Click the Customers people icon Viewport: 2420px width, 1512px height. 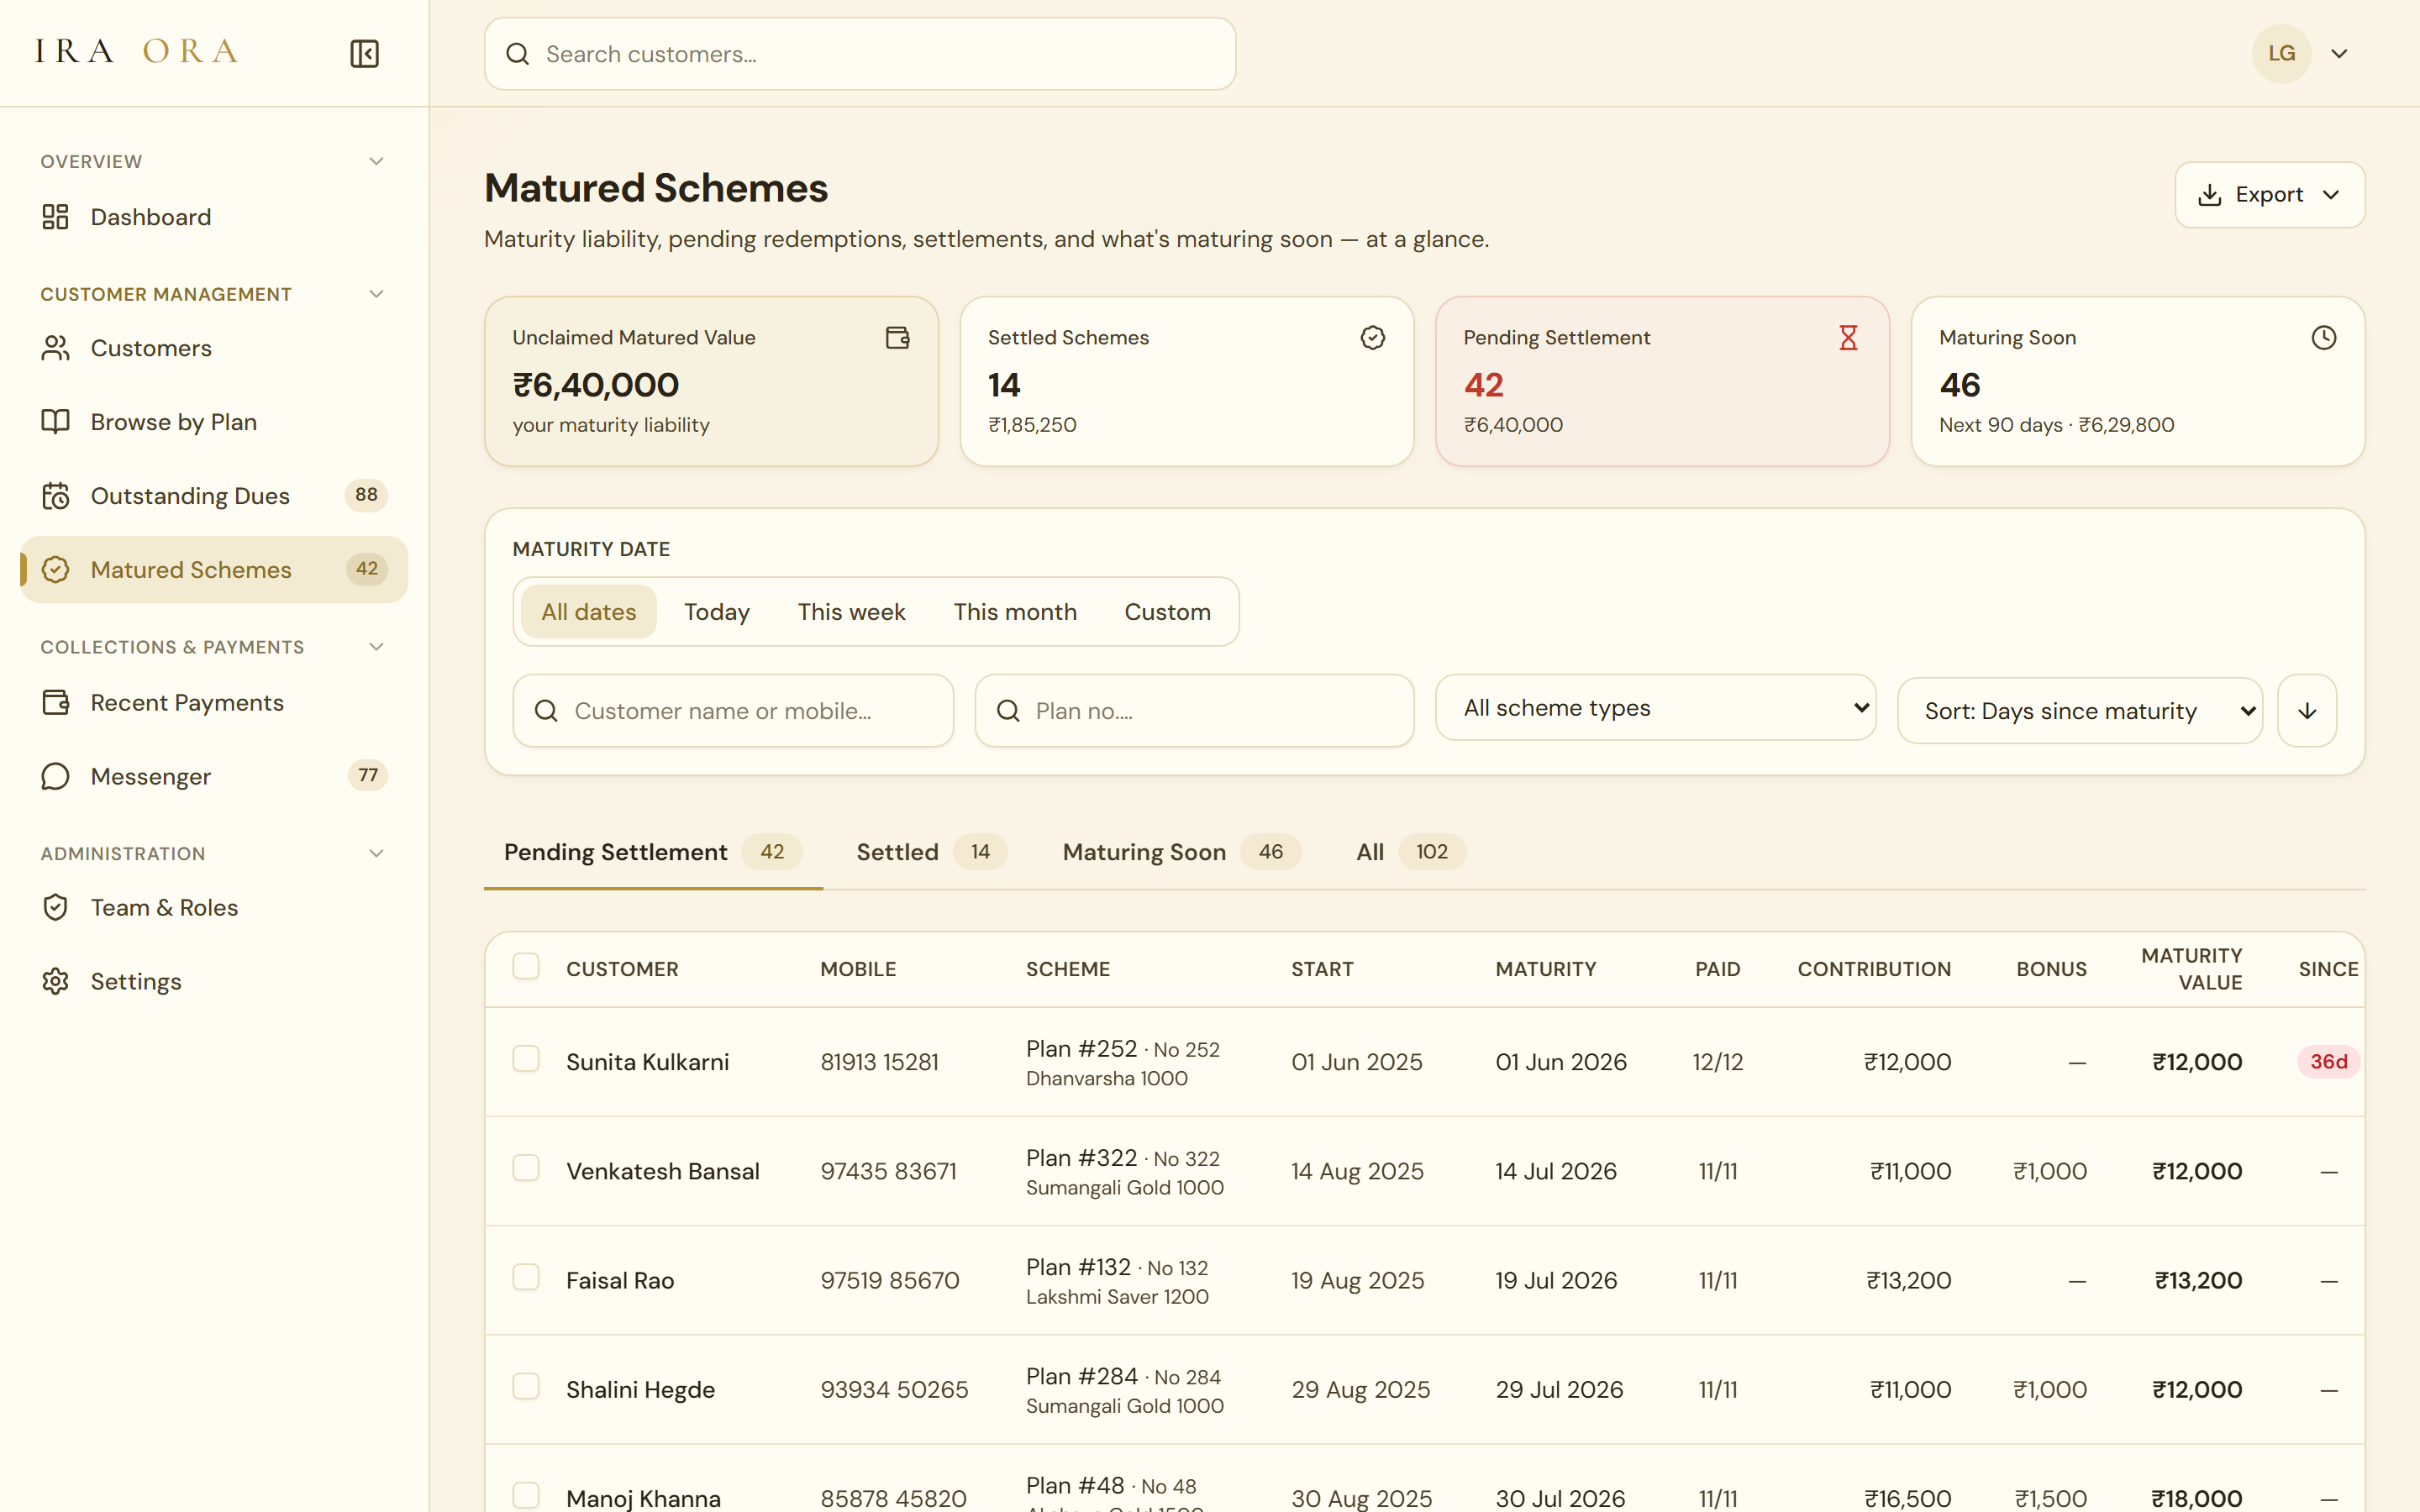[55, 348]
